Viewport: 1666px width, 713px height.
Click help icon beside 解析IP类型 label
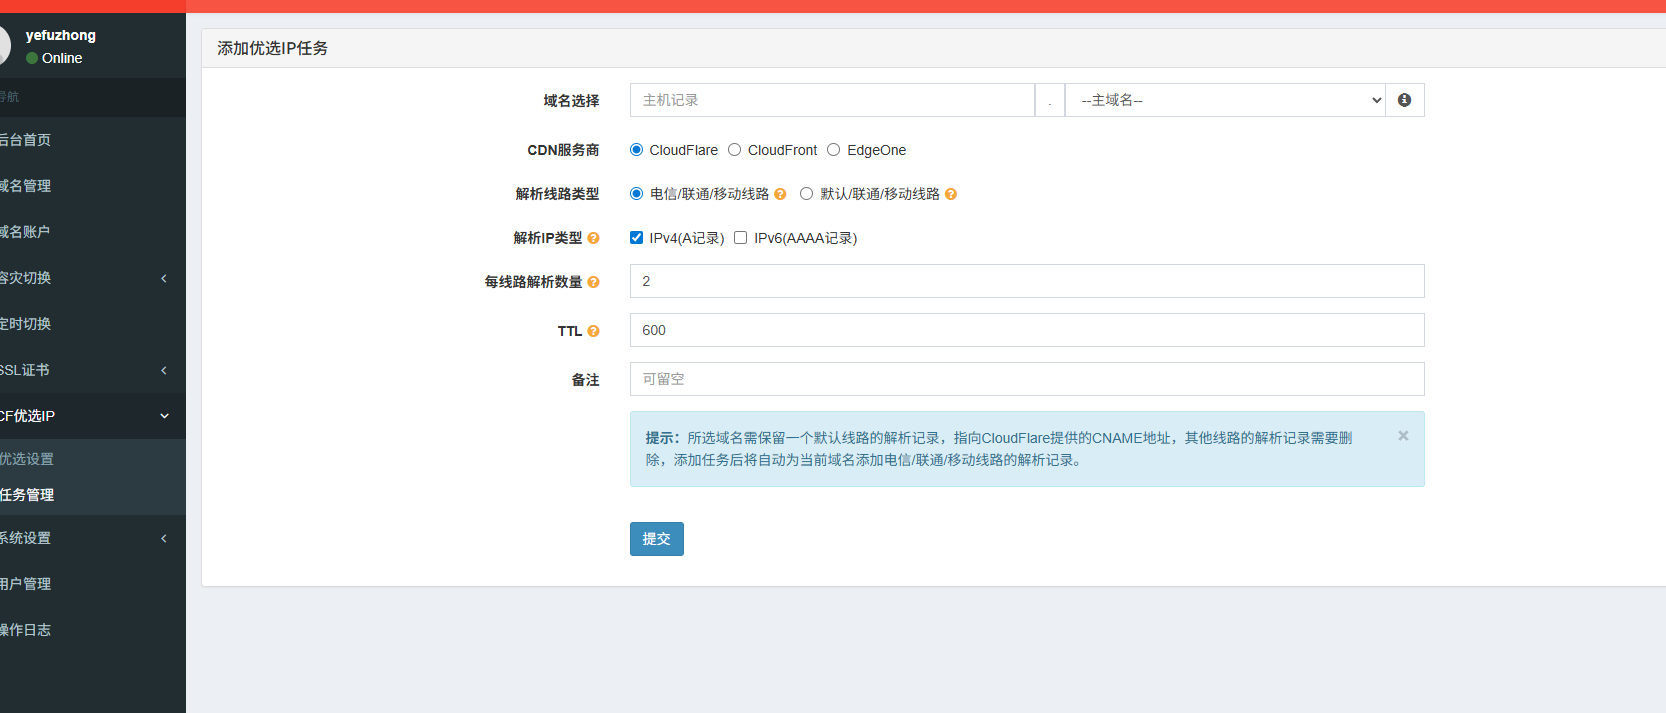tap(593, 238)
